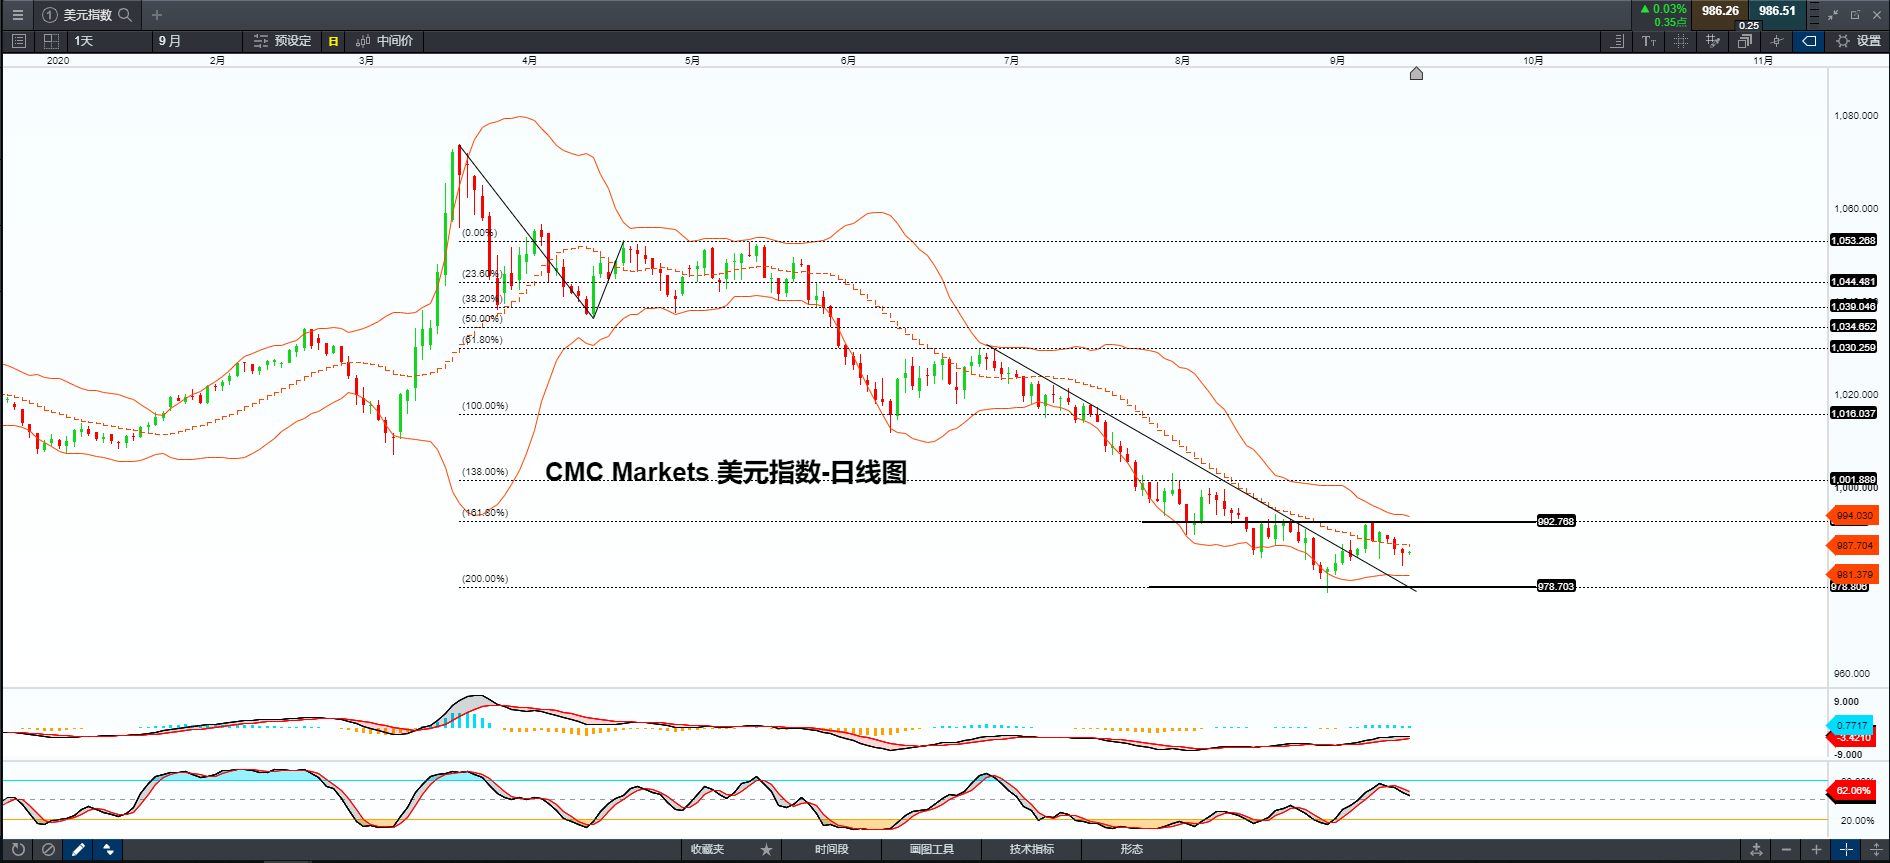Image resolution: width=1890 pixels, height=863 pixels.
Task: Toggle the up-down arrows tool
Action: [x=108, y=850]
